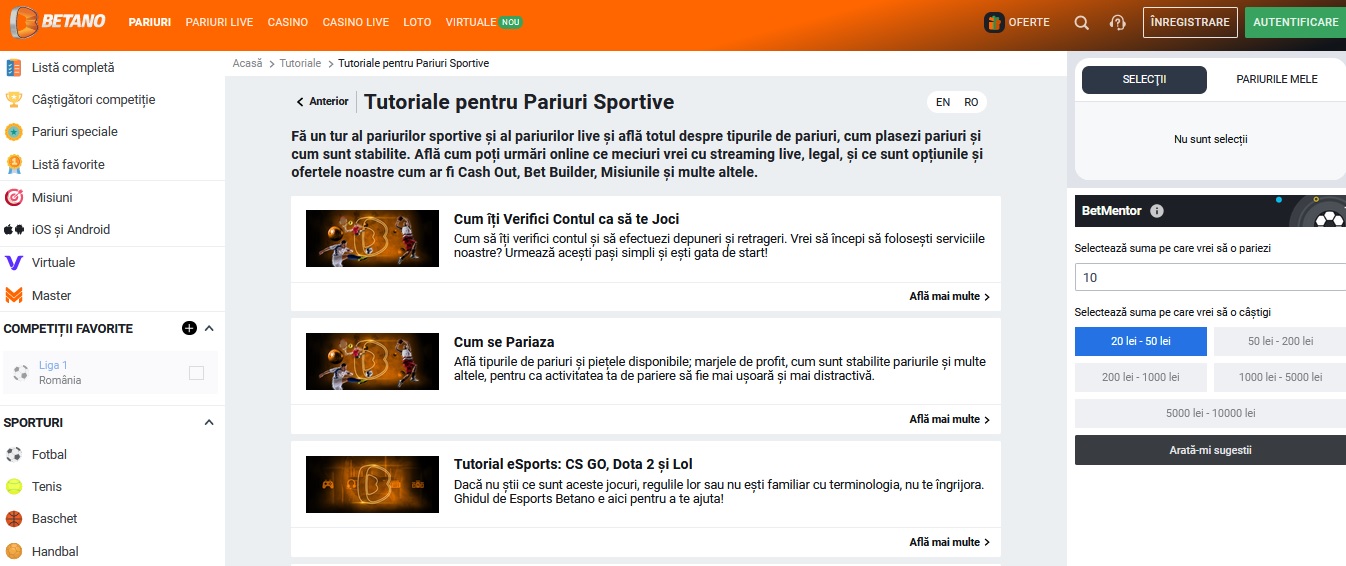Click the Tenis ball icon
The width and height of the screenshot is (1346, 566).
[14, 486]
